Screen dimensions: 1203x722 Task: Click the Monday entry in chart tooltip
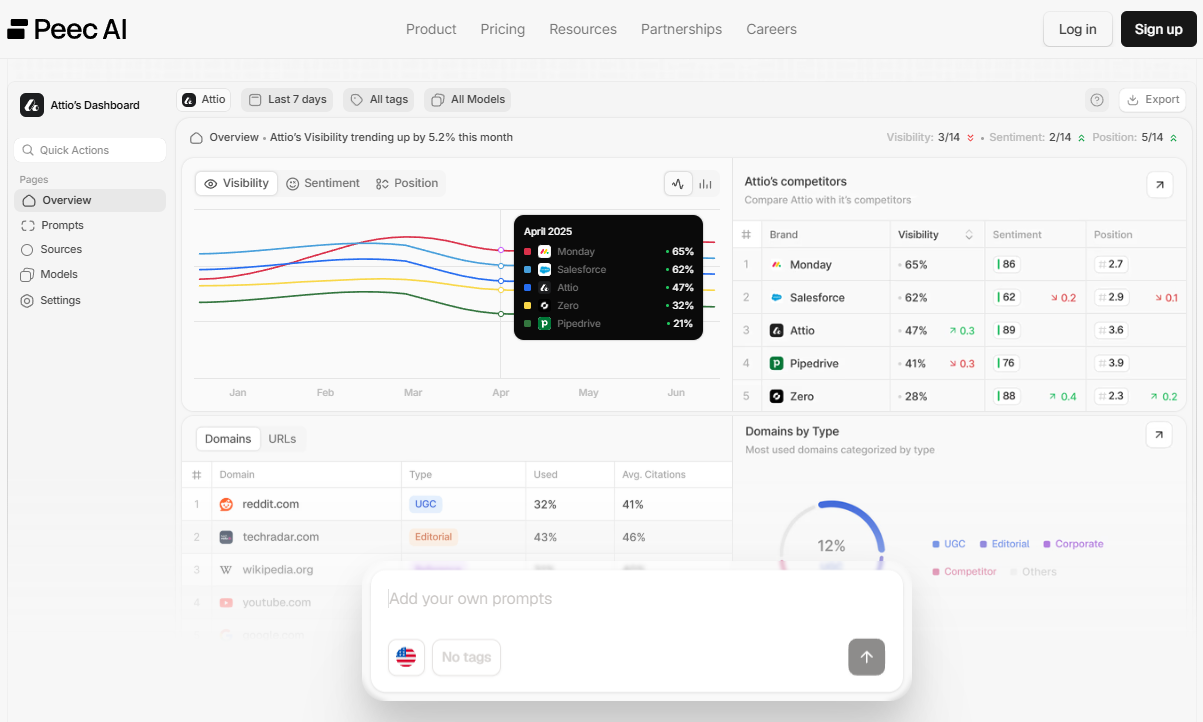tap(608, 252)
